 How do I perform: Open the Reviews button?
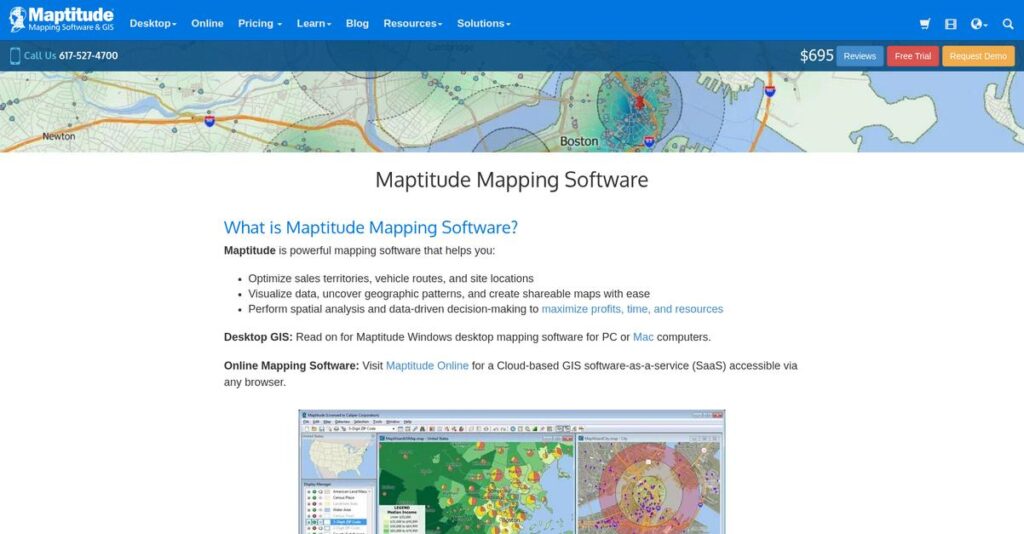[859, 56]
